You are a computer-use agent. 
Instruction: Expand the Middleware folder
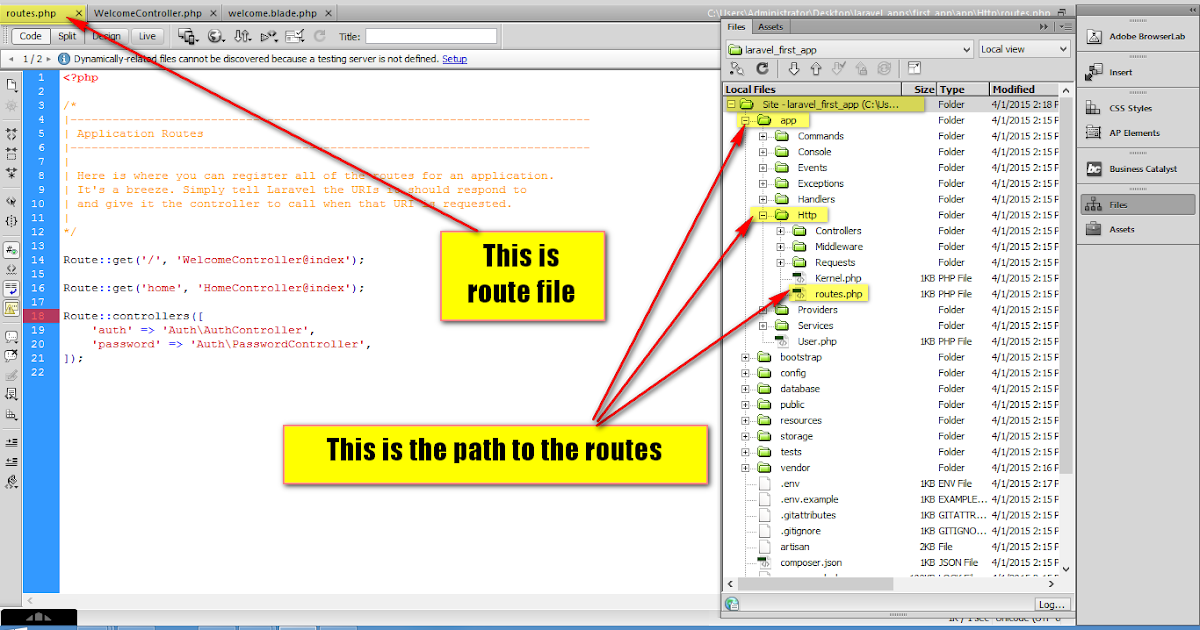pyautogui.click(x=780, y=247)
